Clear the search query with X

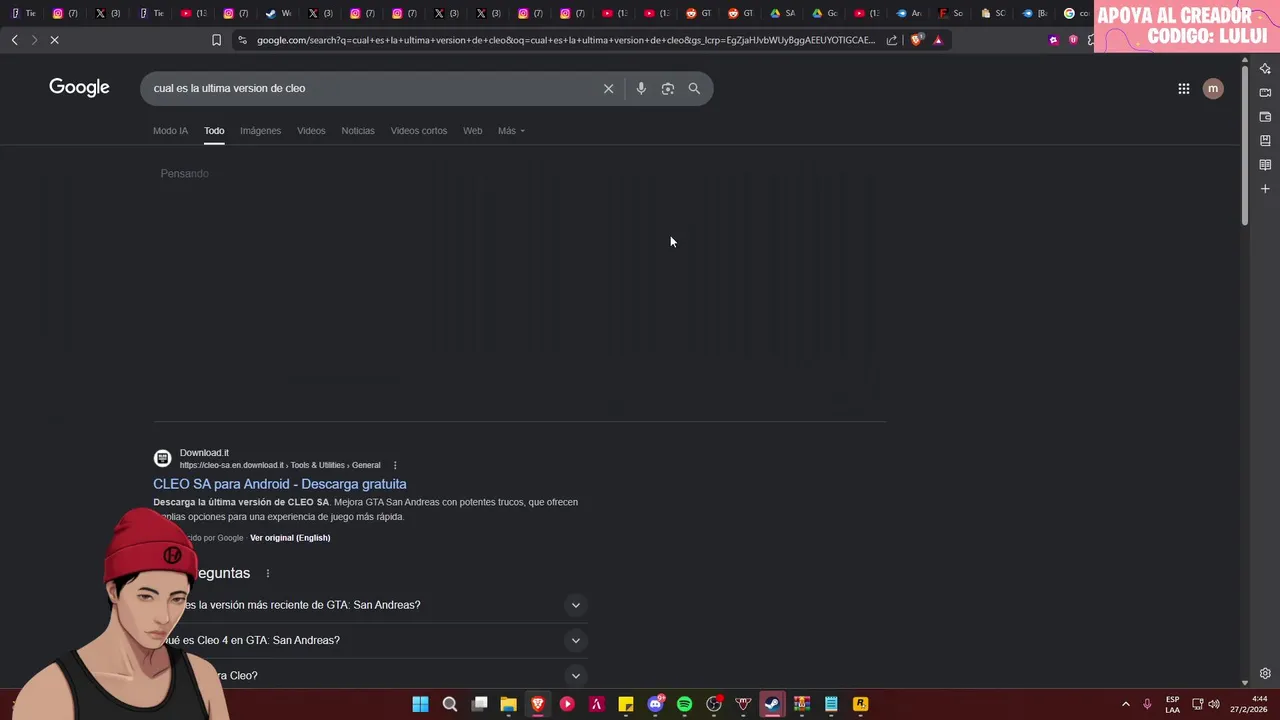coord(608,88)
